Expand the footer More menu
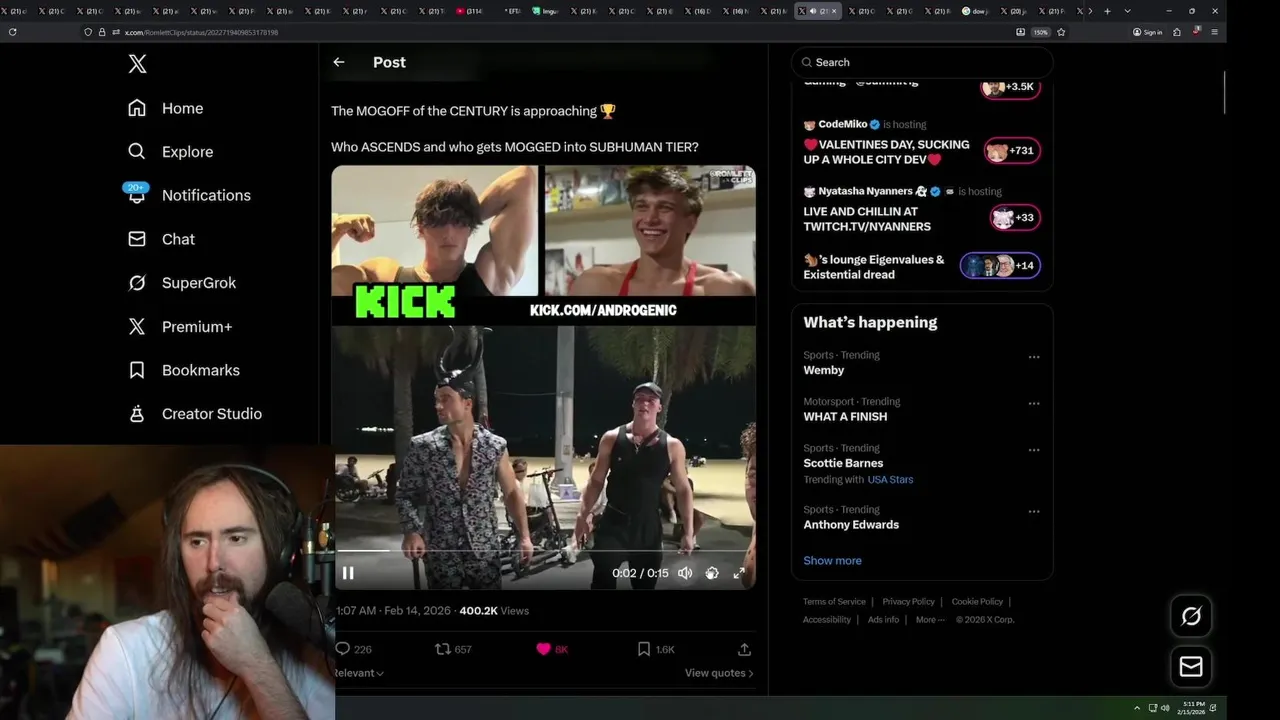 pyautogui.click(x=930, y=620)
